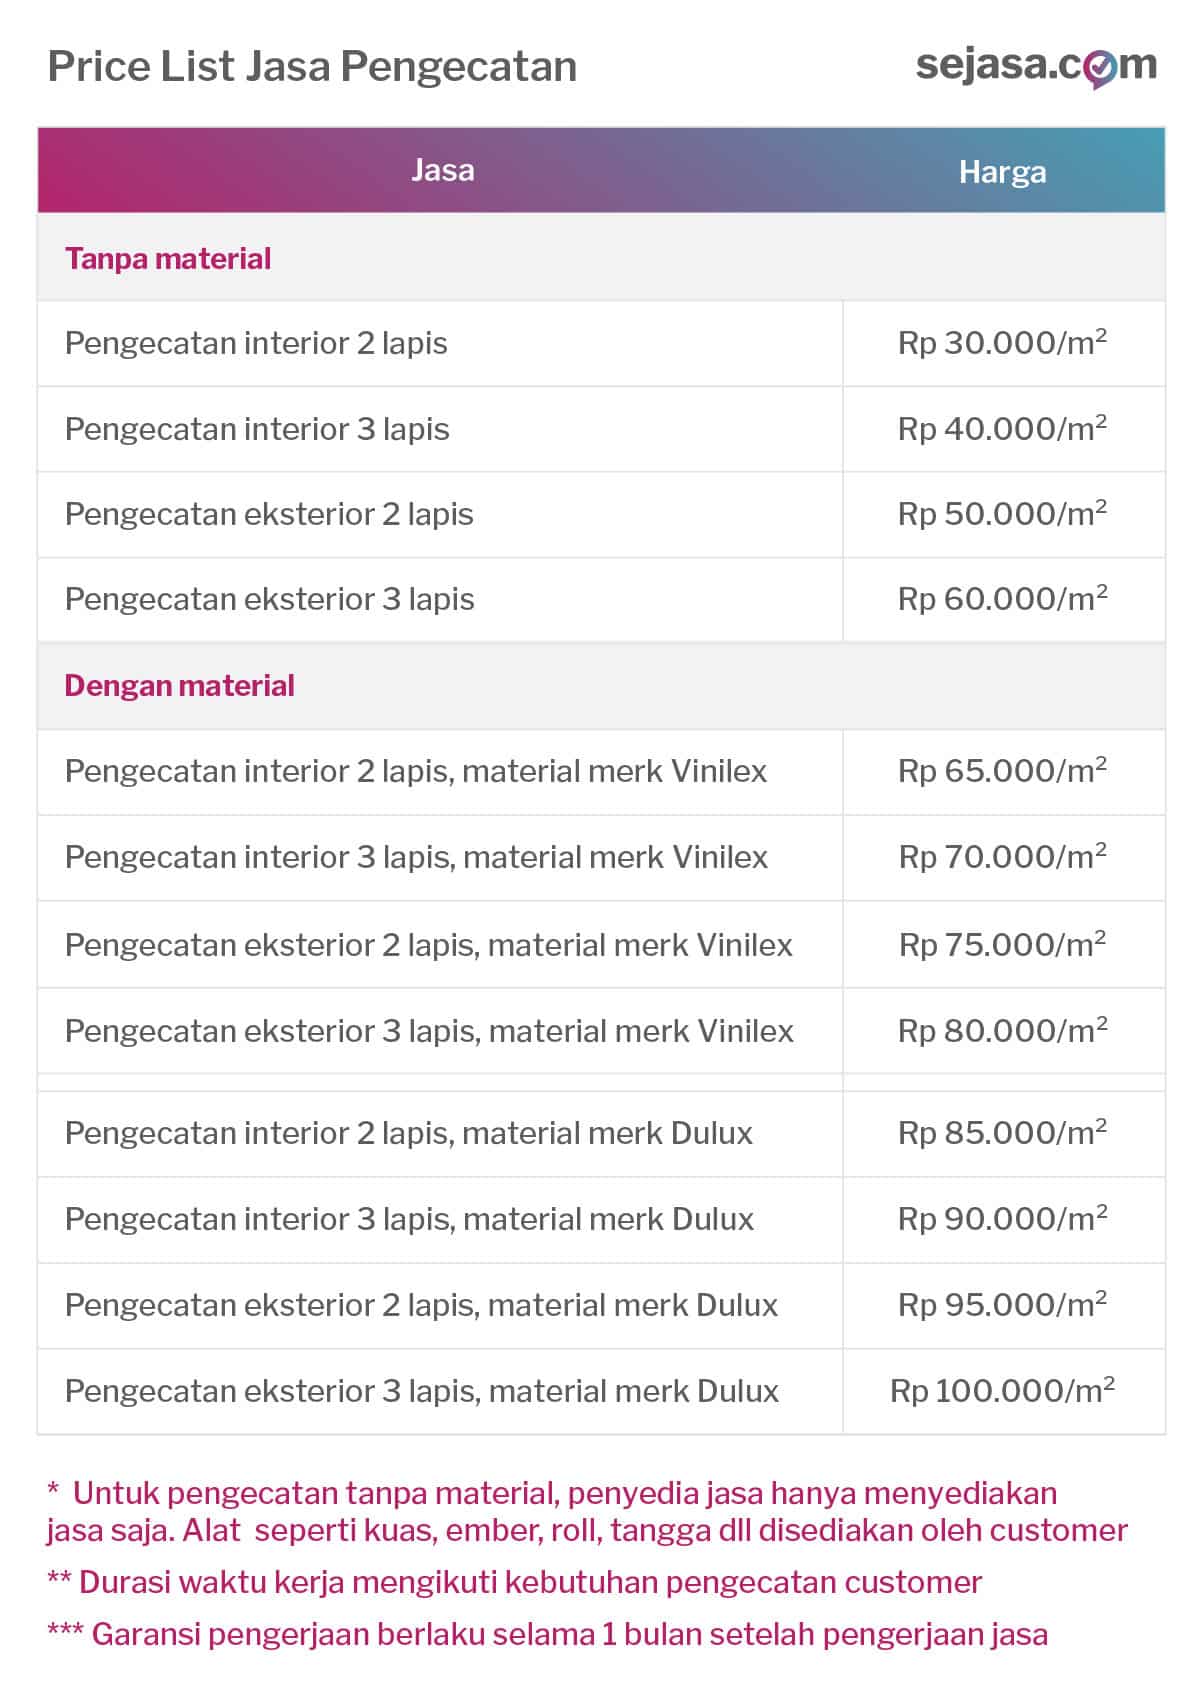Click the Rp 90.000/m² price
Image resolution: width=1203 pixels, height=1701 pixels.
pyautogui.click(x=1002, y=1218)
